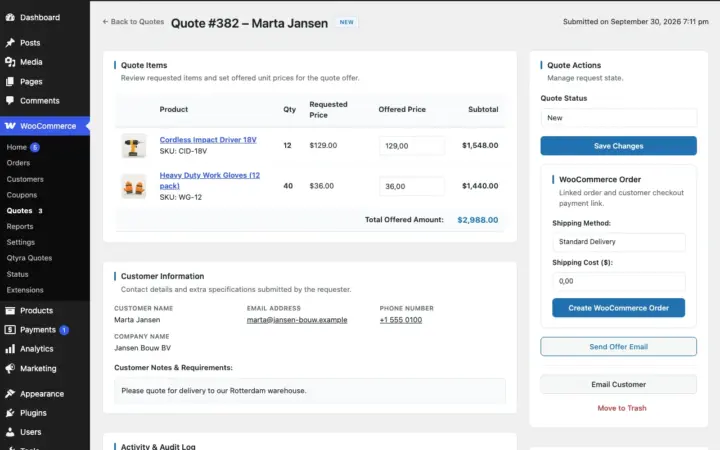Click the Save Changes button
This screenshot has height=450, width=720.
[x=618, y=146]
